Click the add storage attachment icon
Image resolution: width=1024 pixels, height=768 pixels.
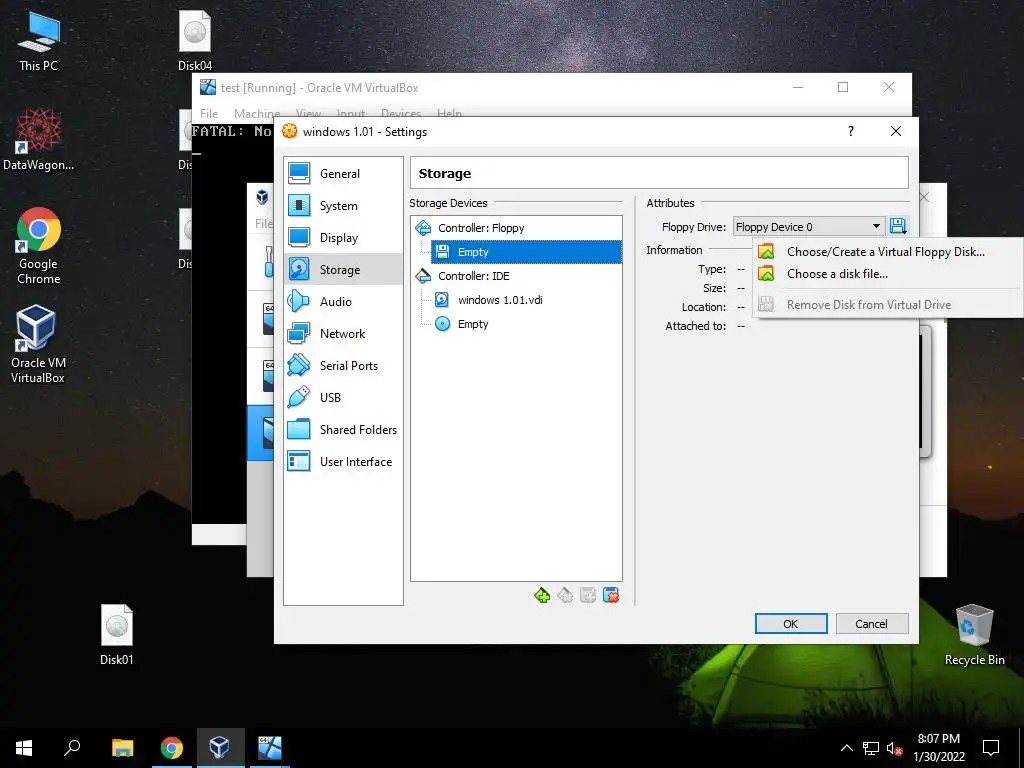[x=588, y=595]
